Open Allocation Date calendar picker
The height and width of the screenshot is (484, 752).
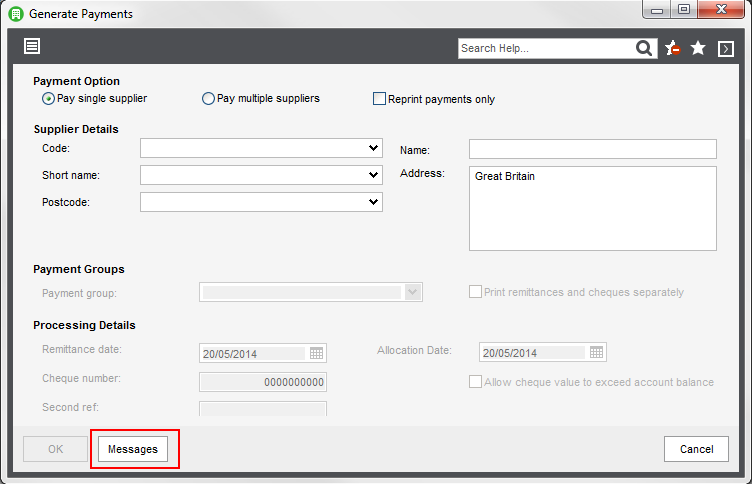click(x=596, y=352)
